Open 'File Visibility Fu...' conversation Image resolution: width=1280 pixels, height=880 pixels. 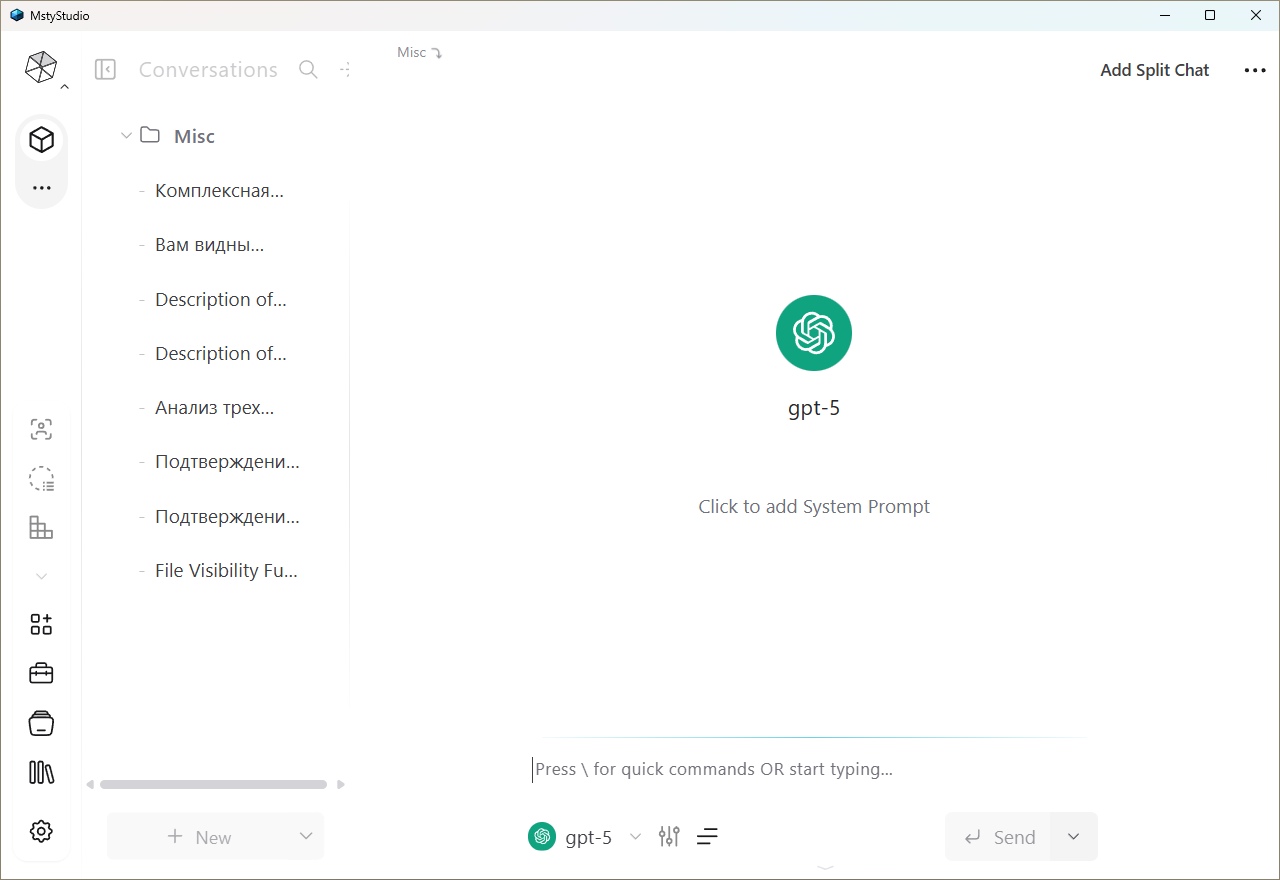point(226,571)
